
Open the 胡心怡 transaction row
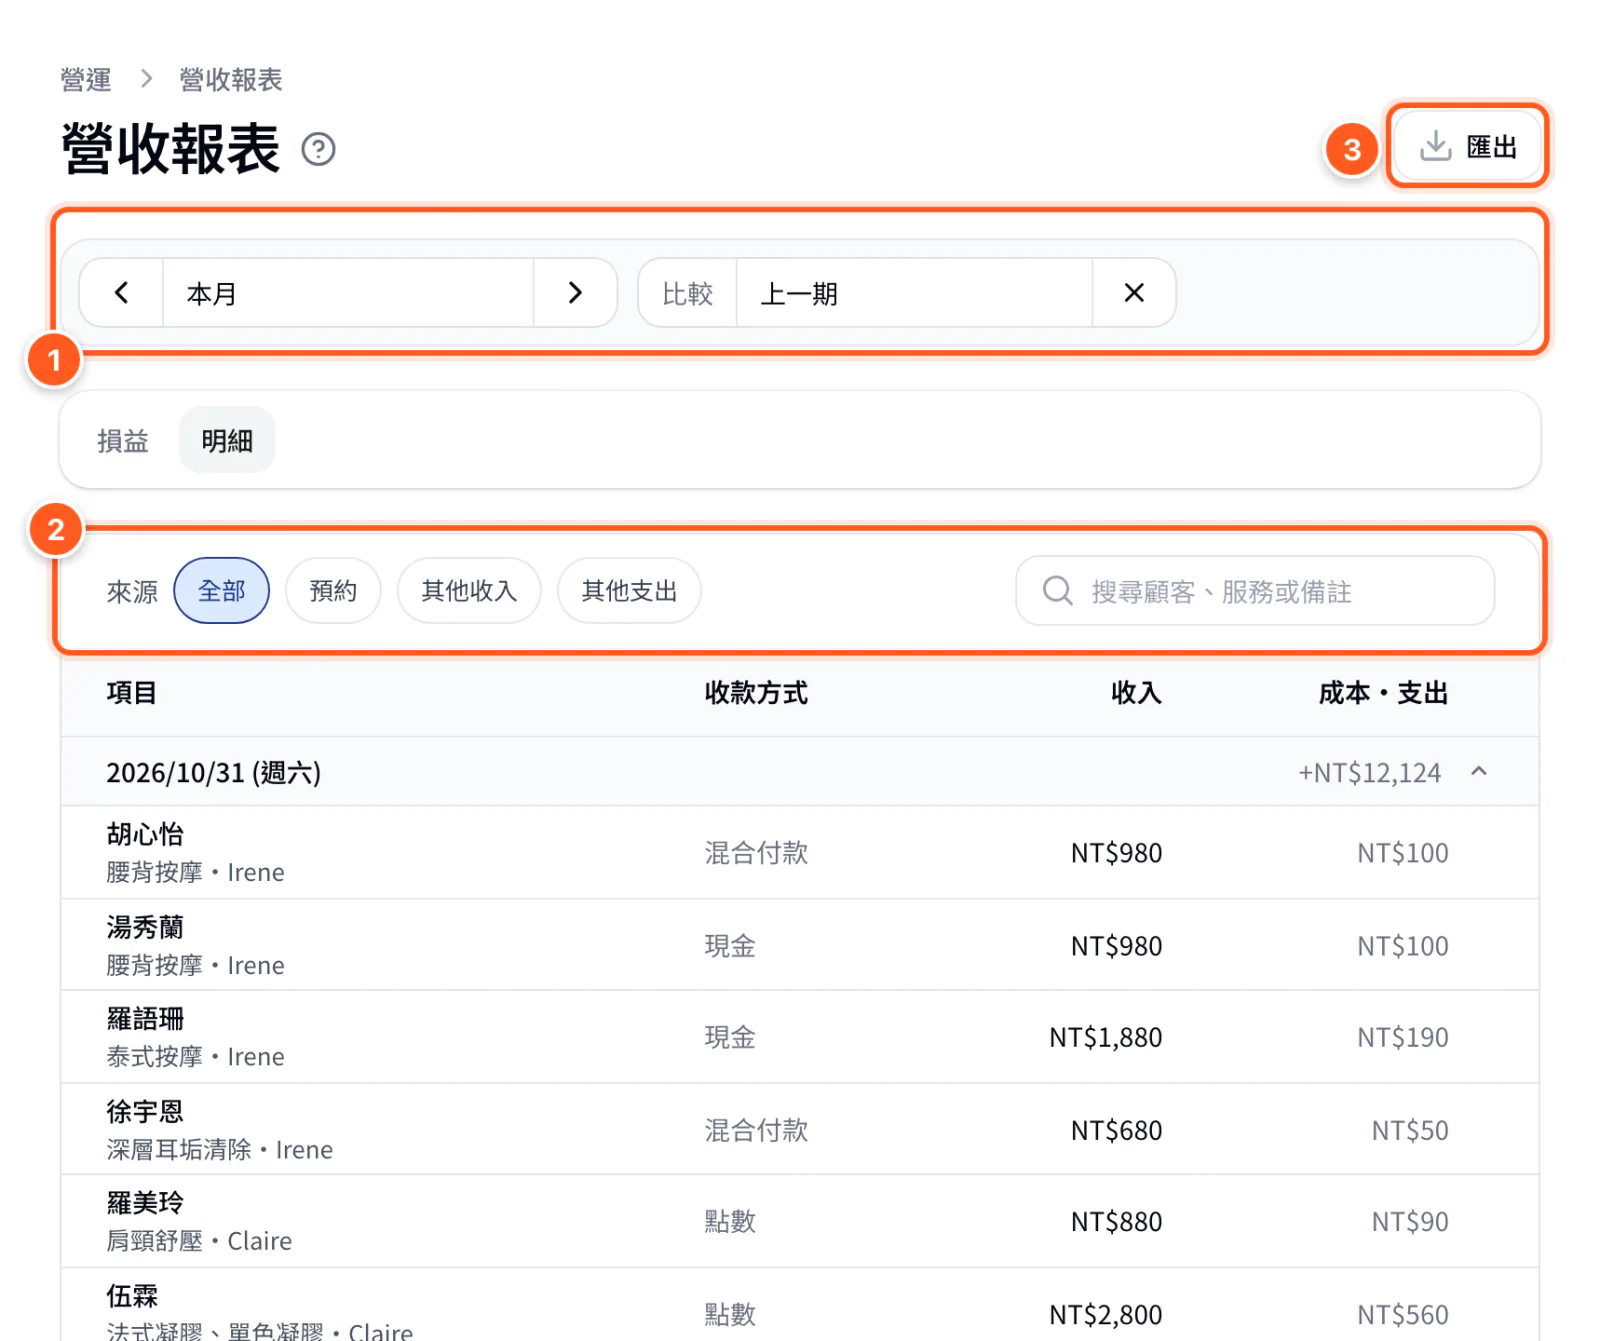coord(800,852)
